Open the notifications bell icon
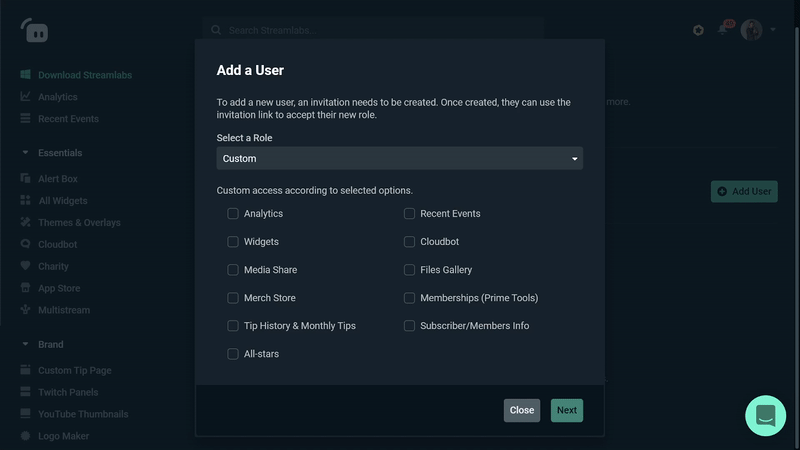The image size is (800, 450). coord(722,30)
